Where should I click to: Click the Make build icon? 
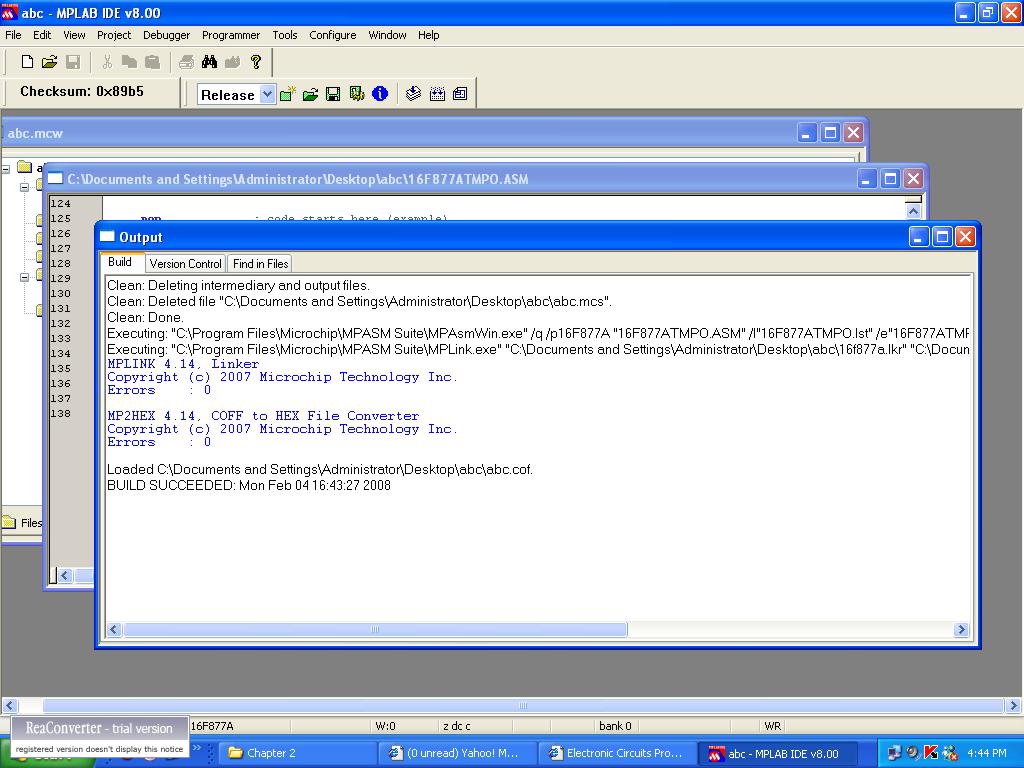click(x=413, y=94)
